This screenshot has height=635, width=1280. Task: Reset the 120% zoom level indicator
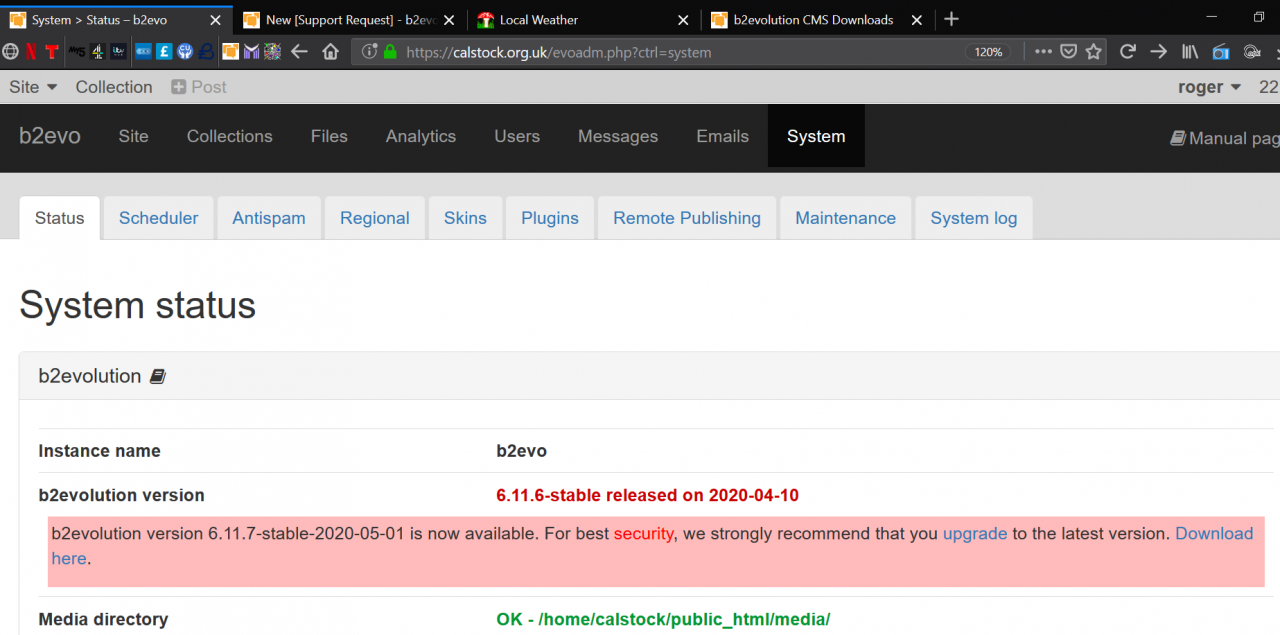tap(988, 52)
